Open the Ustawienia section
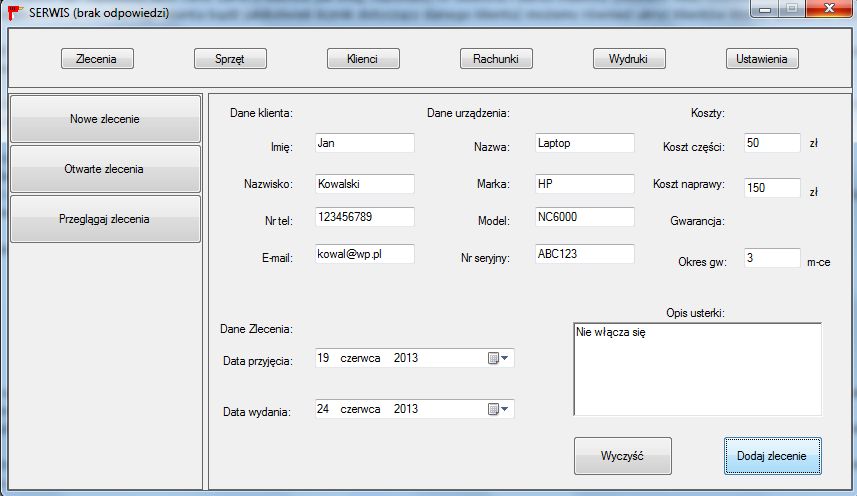857x496 pixels. [x=762, y=58]
